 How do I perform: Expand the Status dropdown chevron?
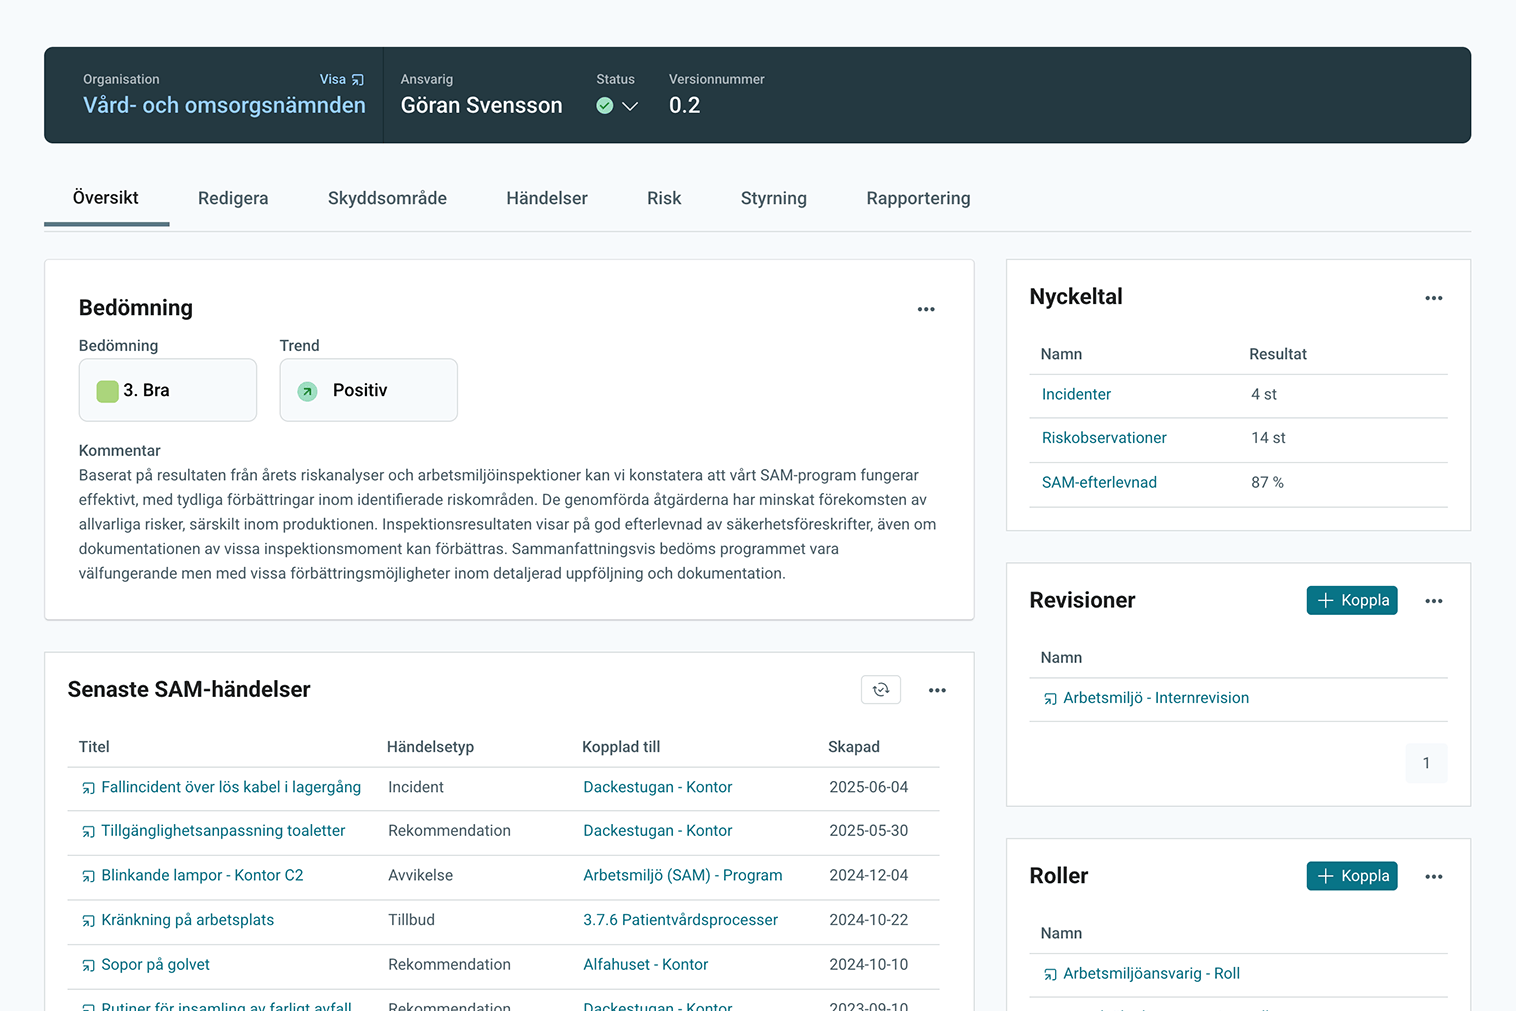[x=630, y=106]
